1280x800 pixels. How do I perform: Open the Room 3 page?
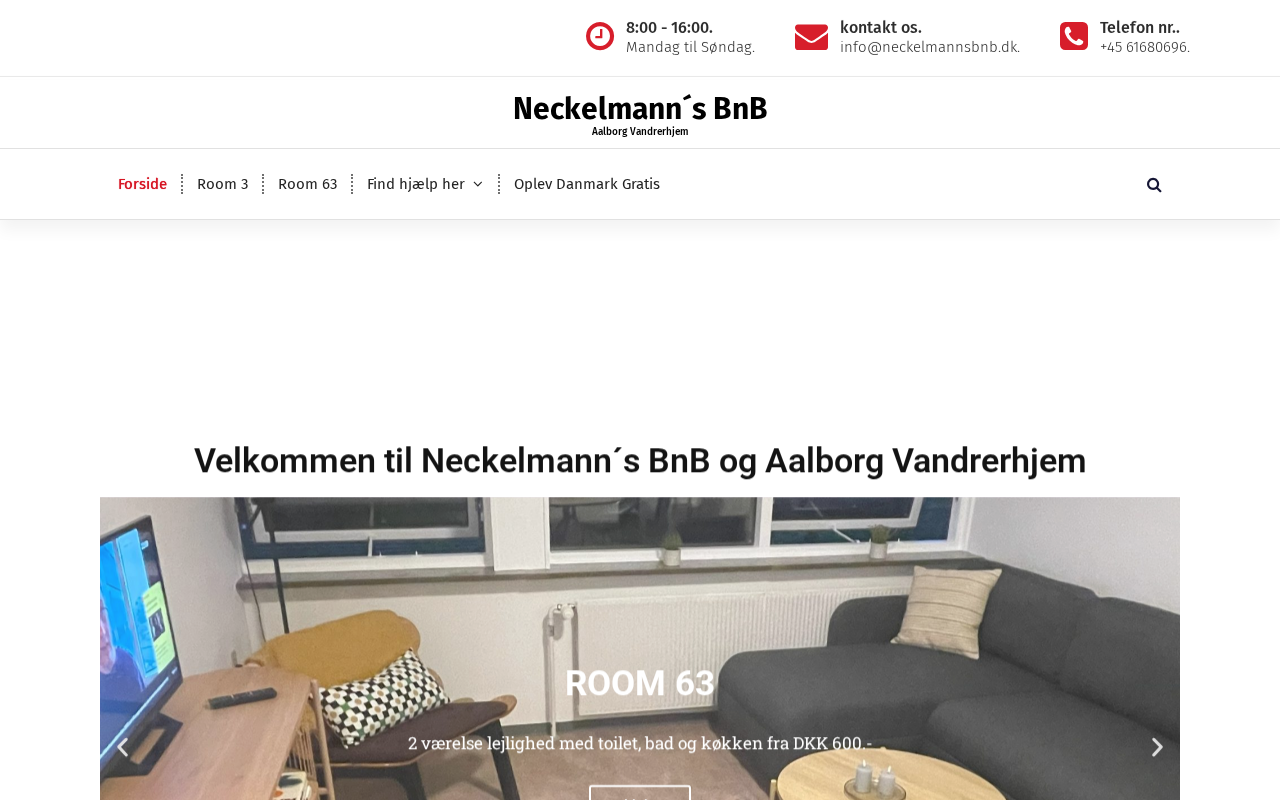tap(223, 184)
